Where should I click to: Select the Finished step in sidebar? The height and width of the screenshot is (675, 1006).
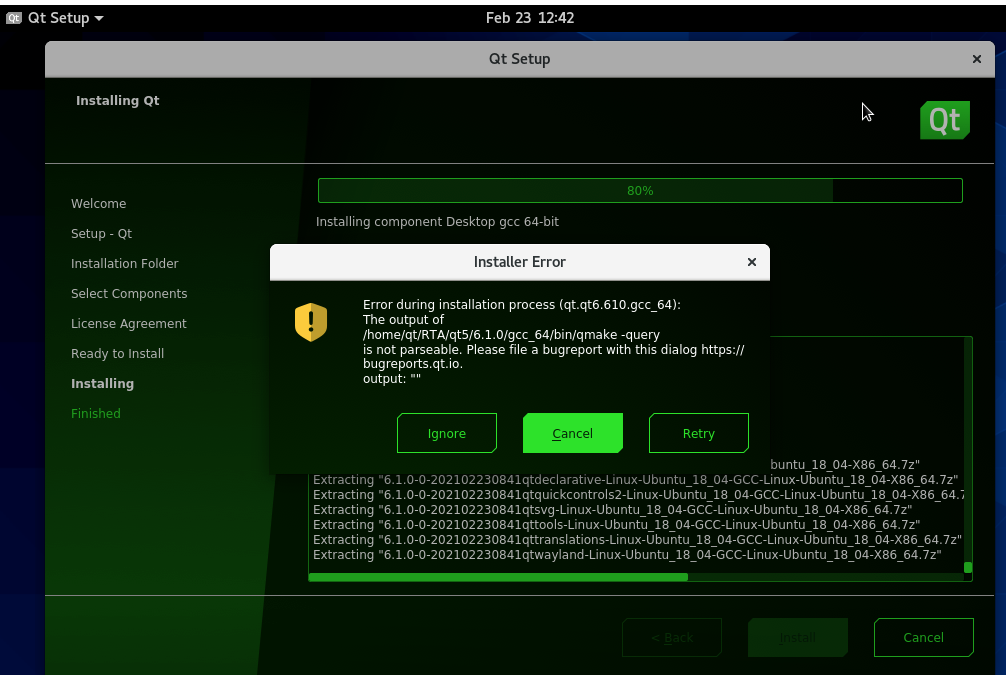pyautogui.click(x=96, y=413)
